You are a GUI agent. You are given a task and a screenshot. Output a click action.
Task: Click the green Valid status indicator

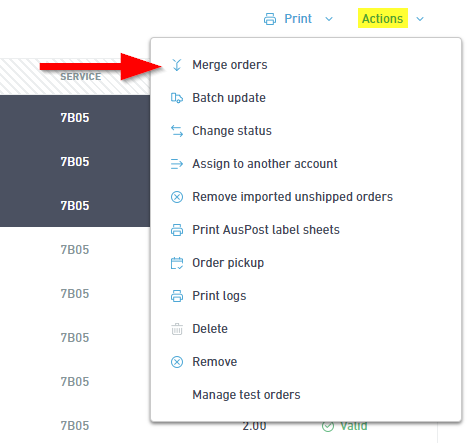345,426
